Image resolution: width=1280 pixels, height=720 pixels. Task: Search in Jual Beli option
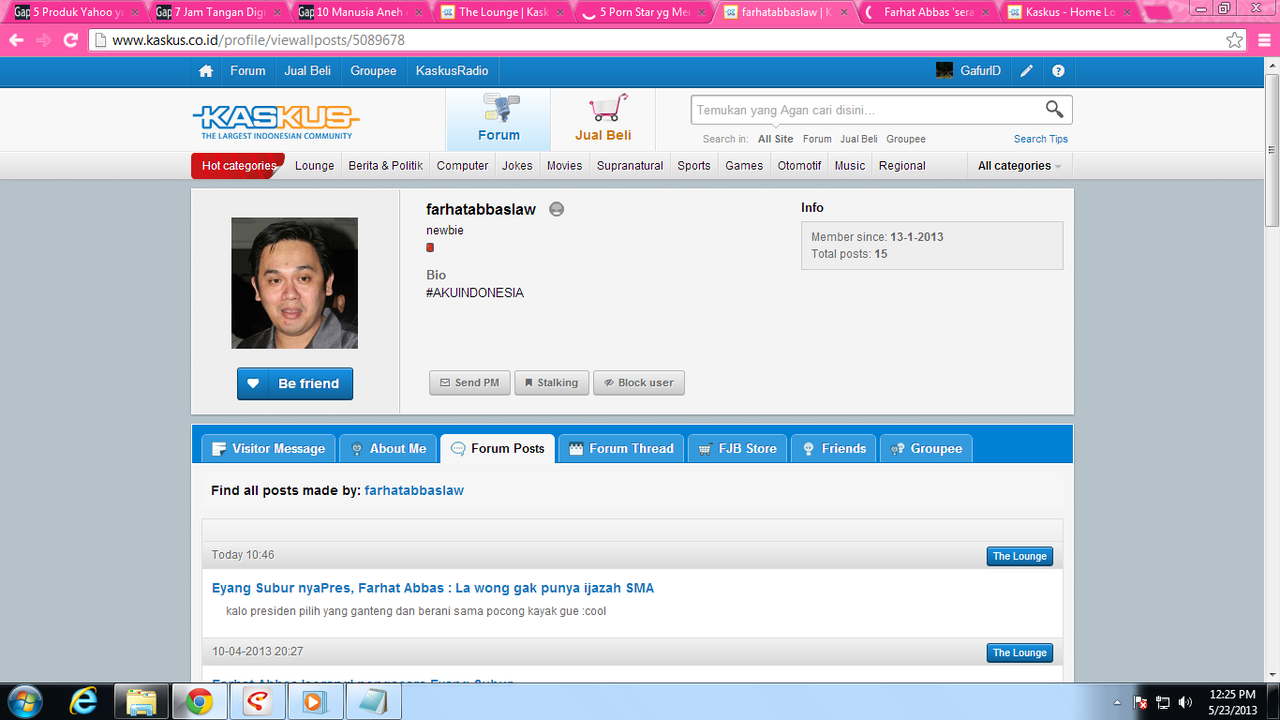(859, 139)
